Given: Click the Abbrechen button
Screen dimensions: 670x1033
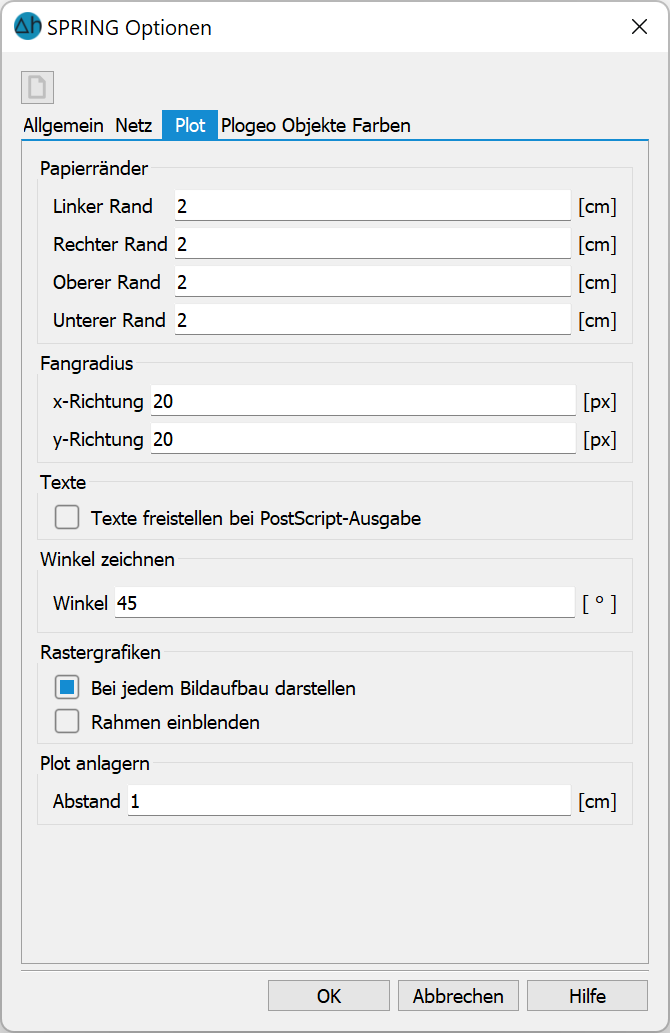Looking at the screenshot, I should (458, 995).
